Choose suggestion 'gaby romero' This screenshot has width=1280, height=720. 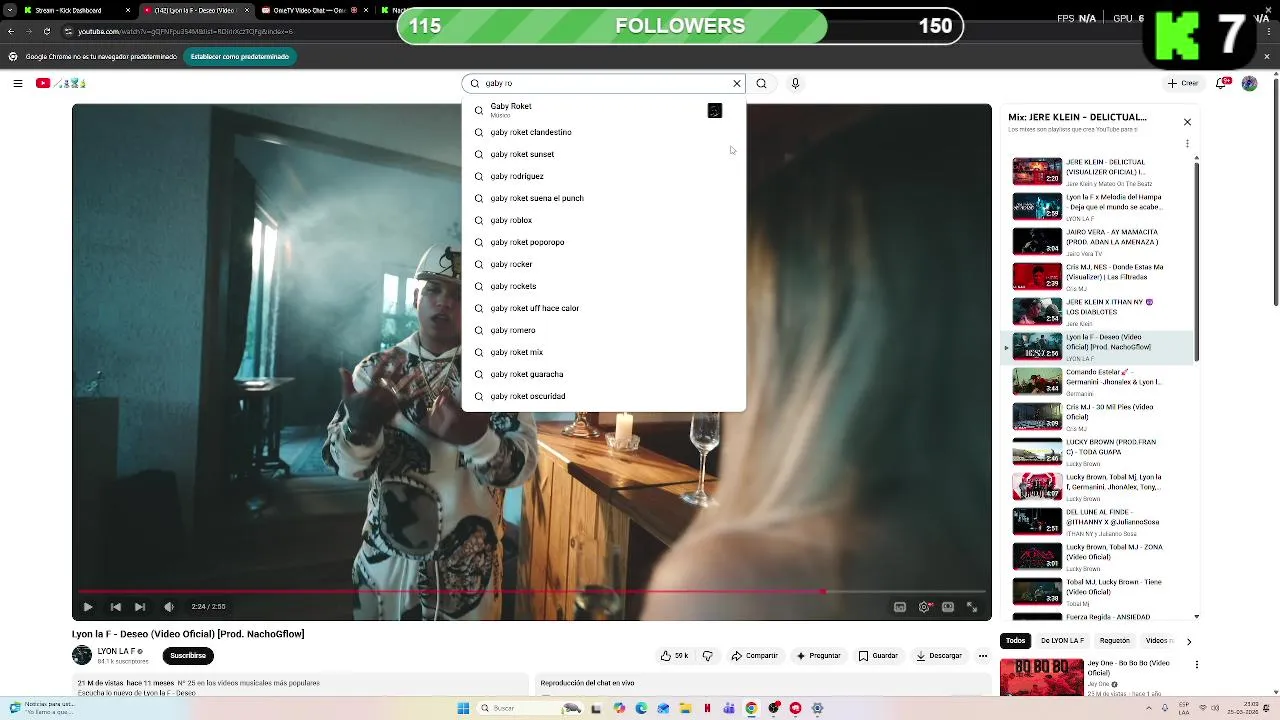604,330
